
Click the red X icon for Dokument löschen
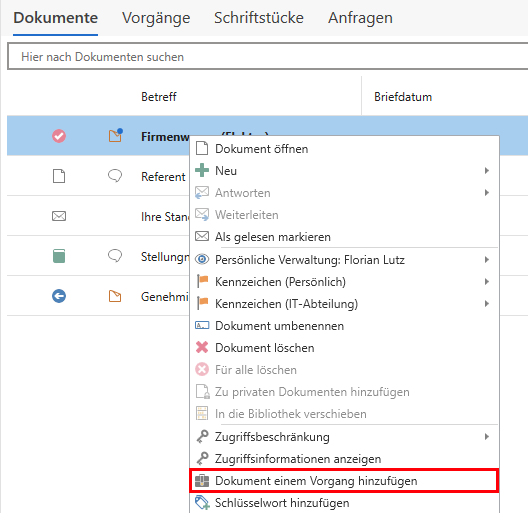click(x=202, y=347)
